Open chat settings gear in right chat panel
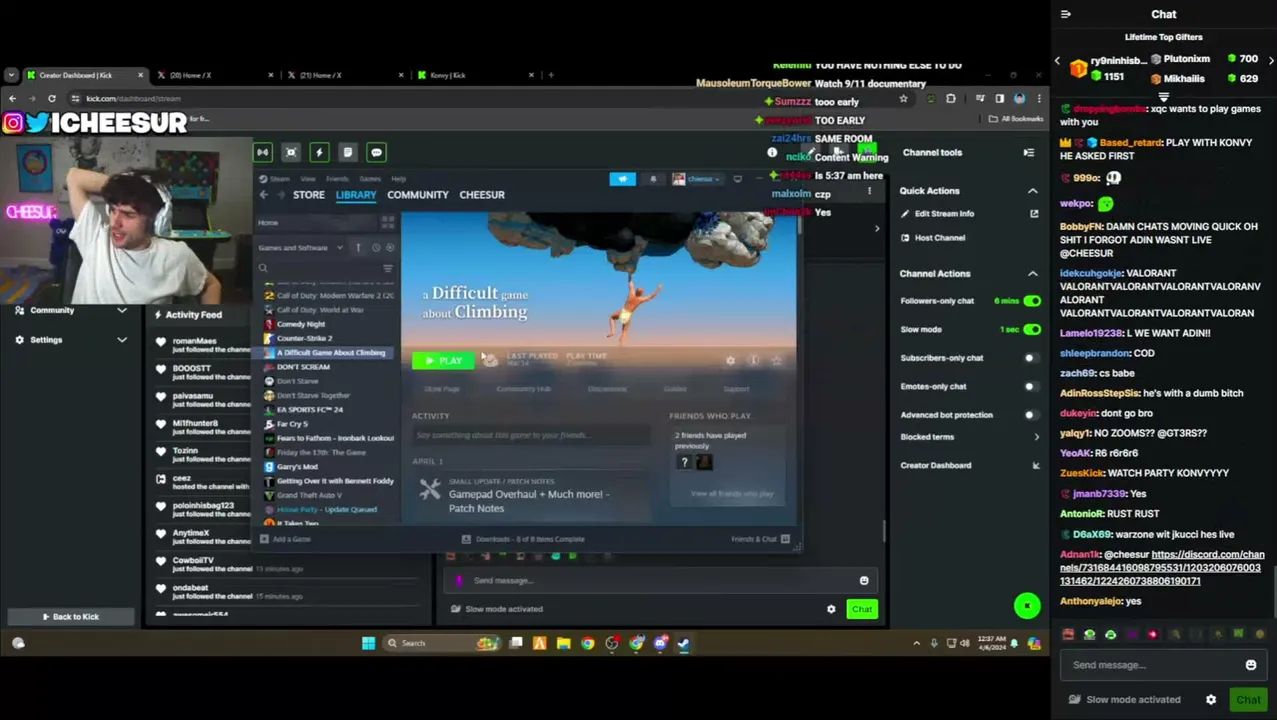1277x720 pixels. coord(1211,700)
